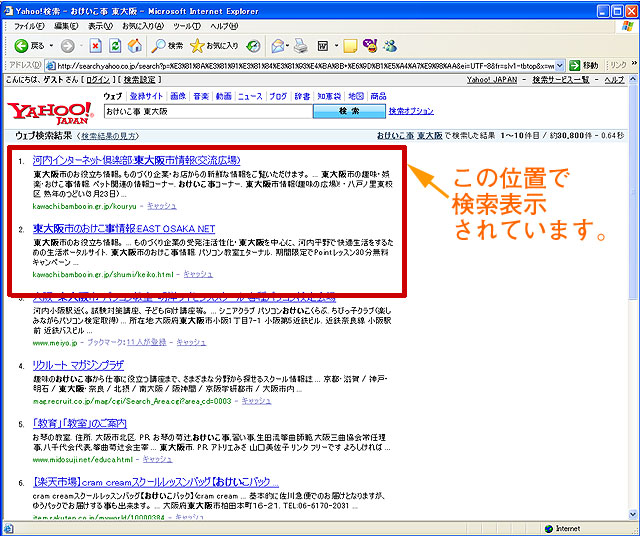Open the ヘルプ(H) menu
Viewport: 640px width, 536px height.
click(224, 26)
